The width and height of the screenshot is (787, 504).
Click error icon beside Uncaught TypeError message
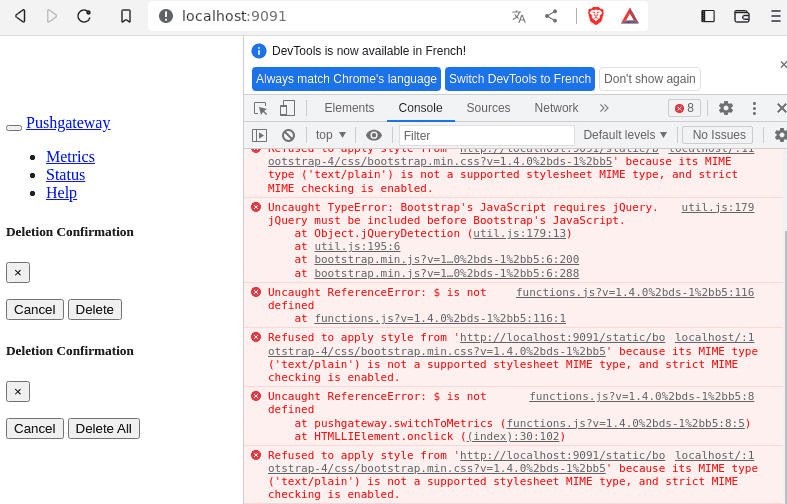coord(256,207)
